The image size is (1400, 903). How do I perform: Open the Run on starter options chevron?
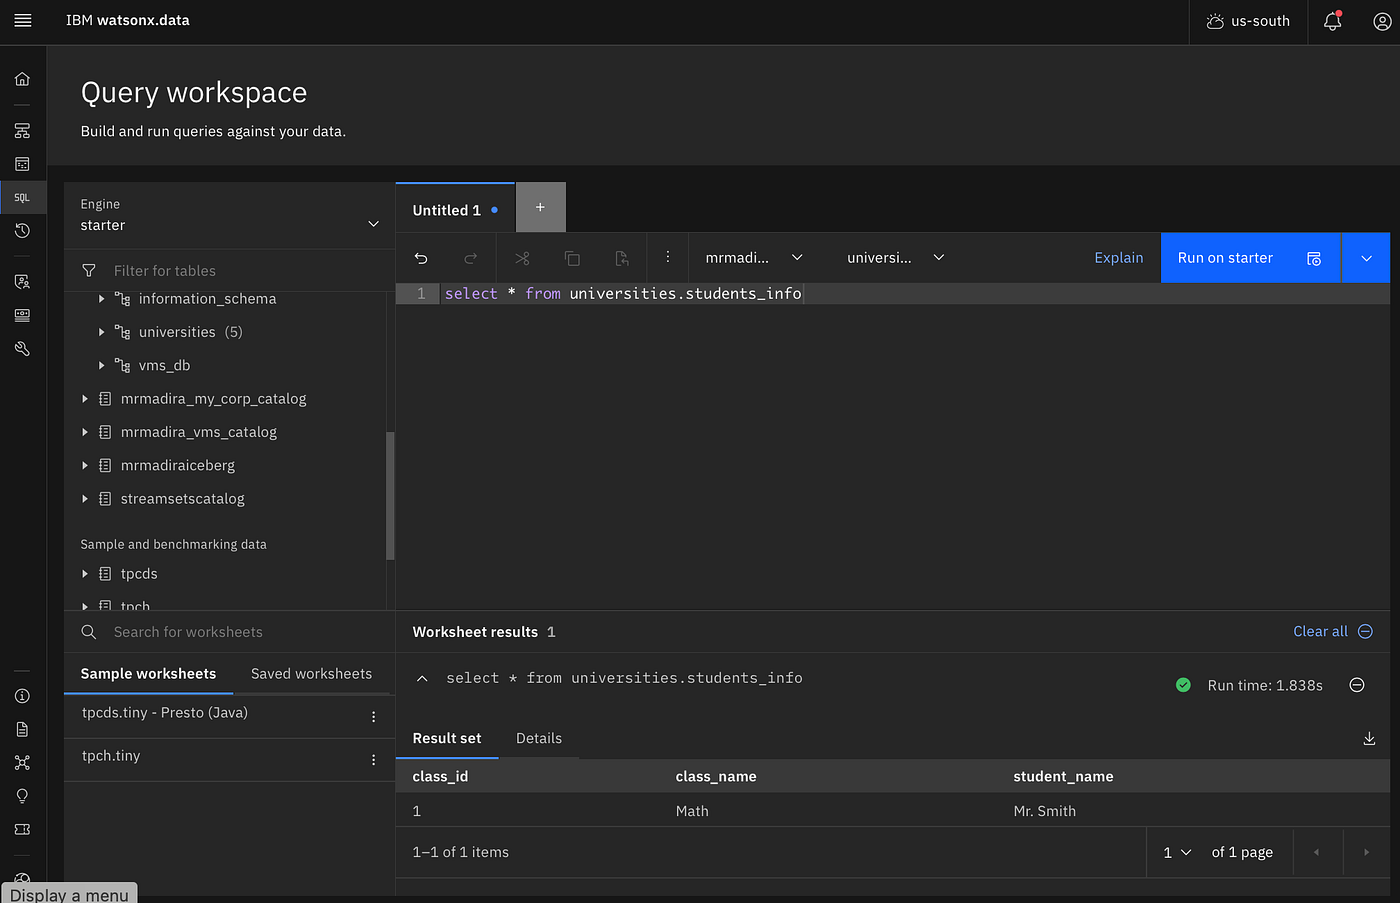coord(1366,258)
